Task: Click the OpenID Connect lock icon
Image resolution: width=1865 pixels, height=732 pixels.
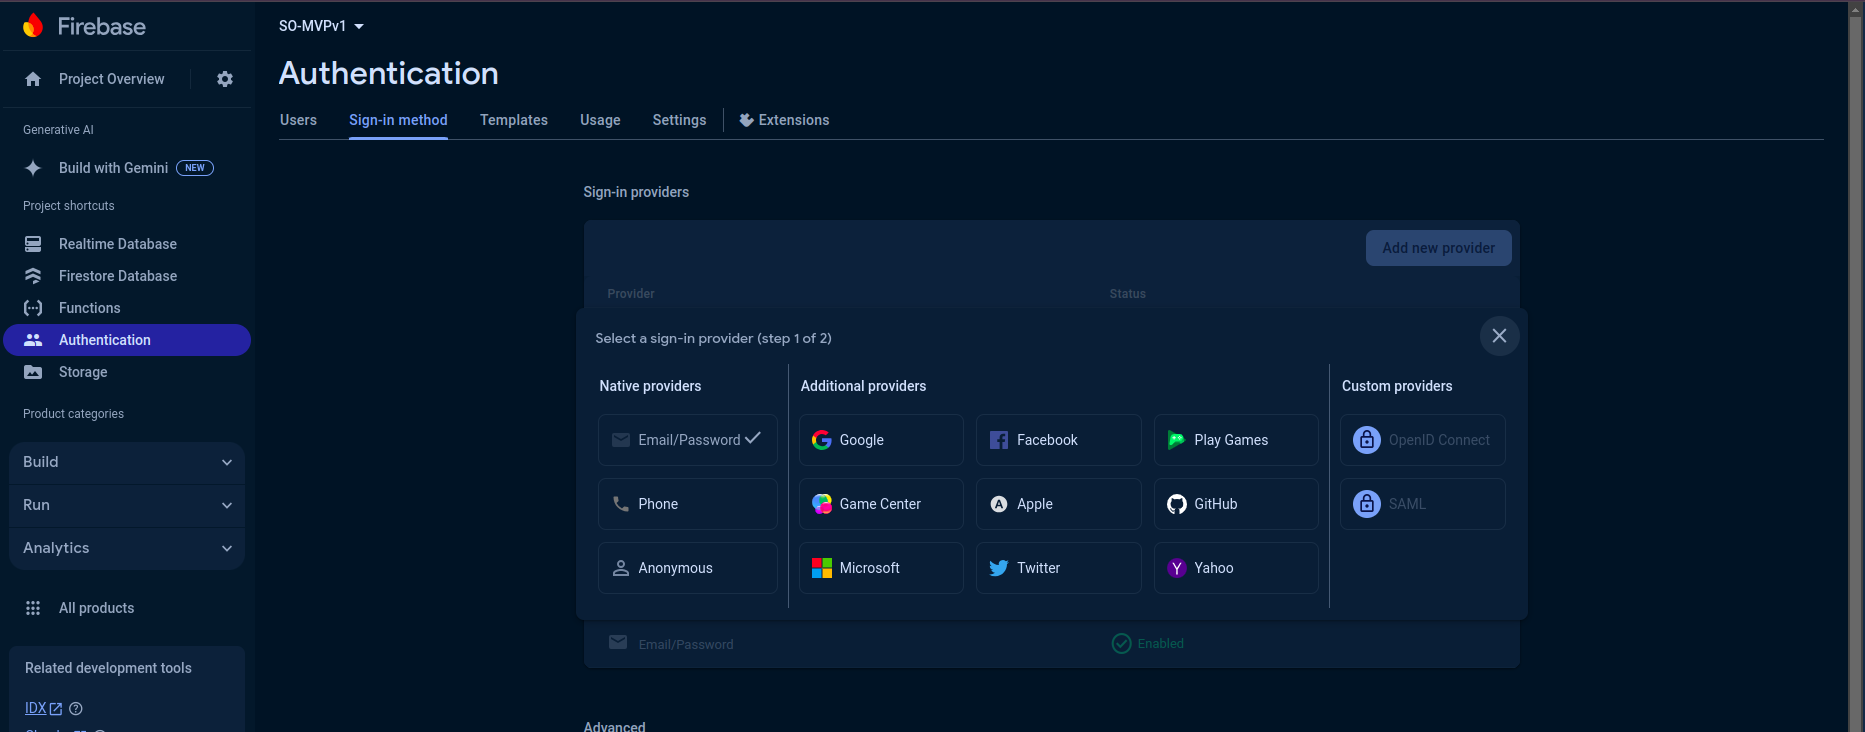Action: [x=1367, y=440]
